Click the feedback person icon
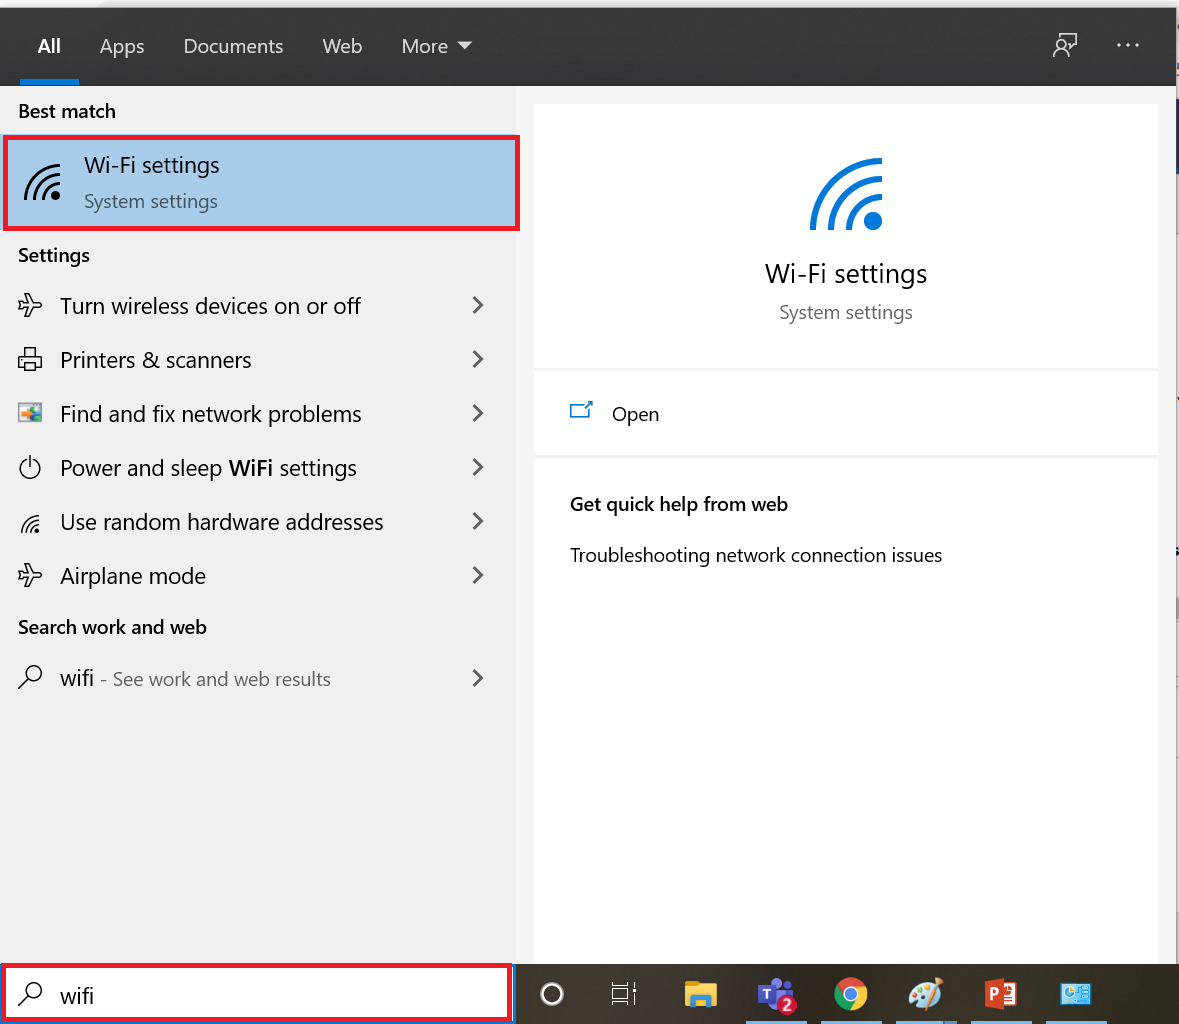 [x=1065, y=46]
